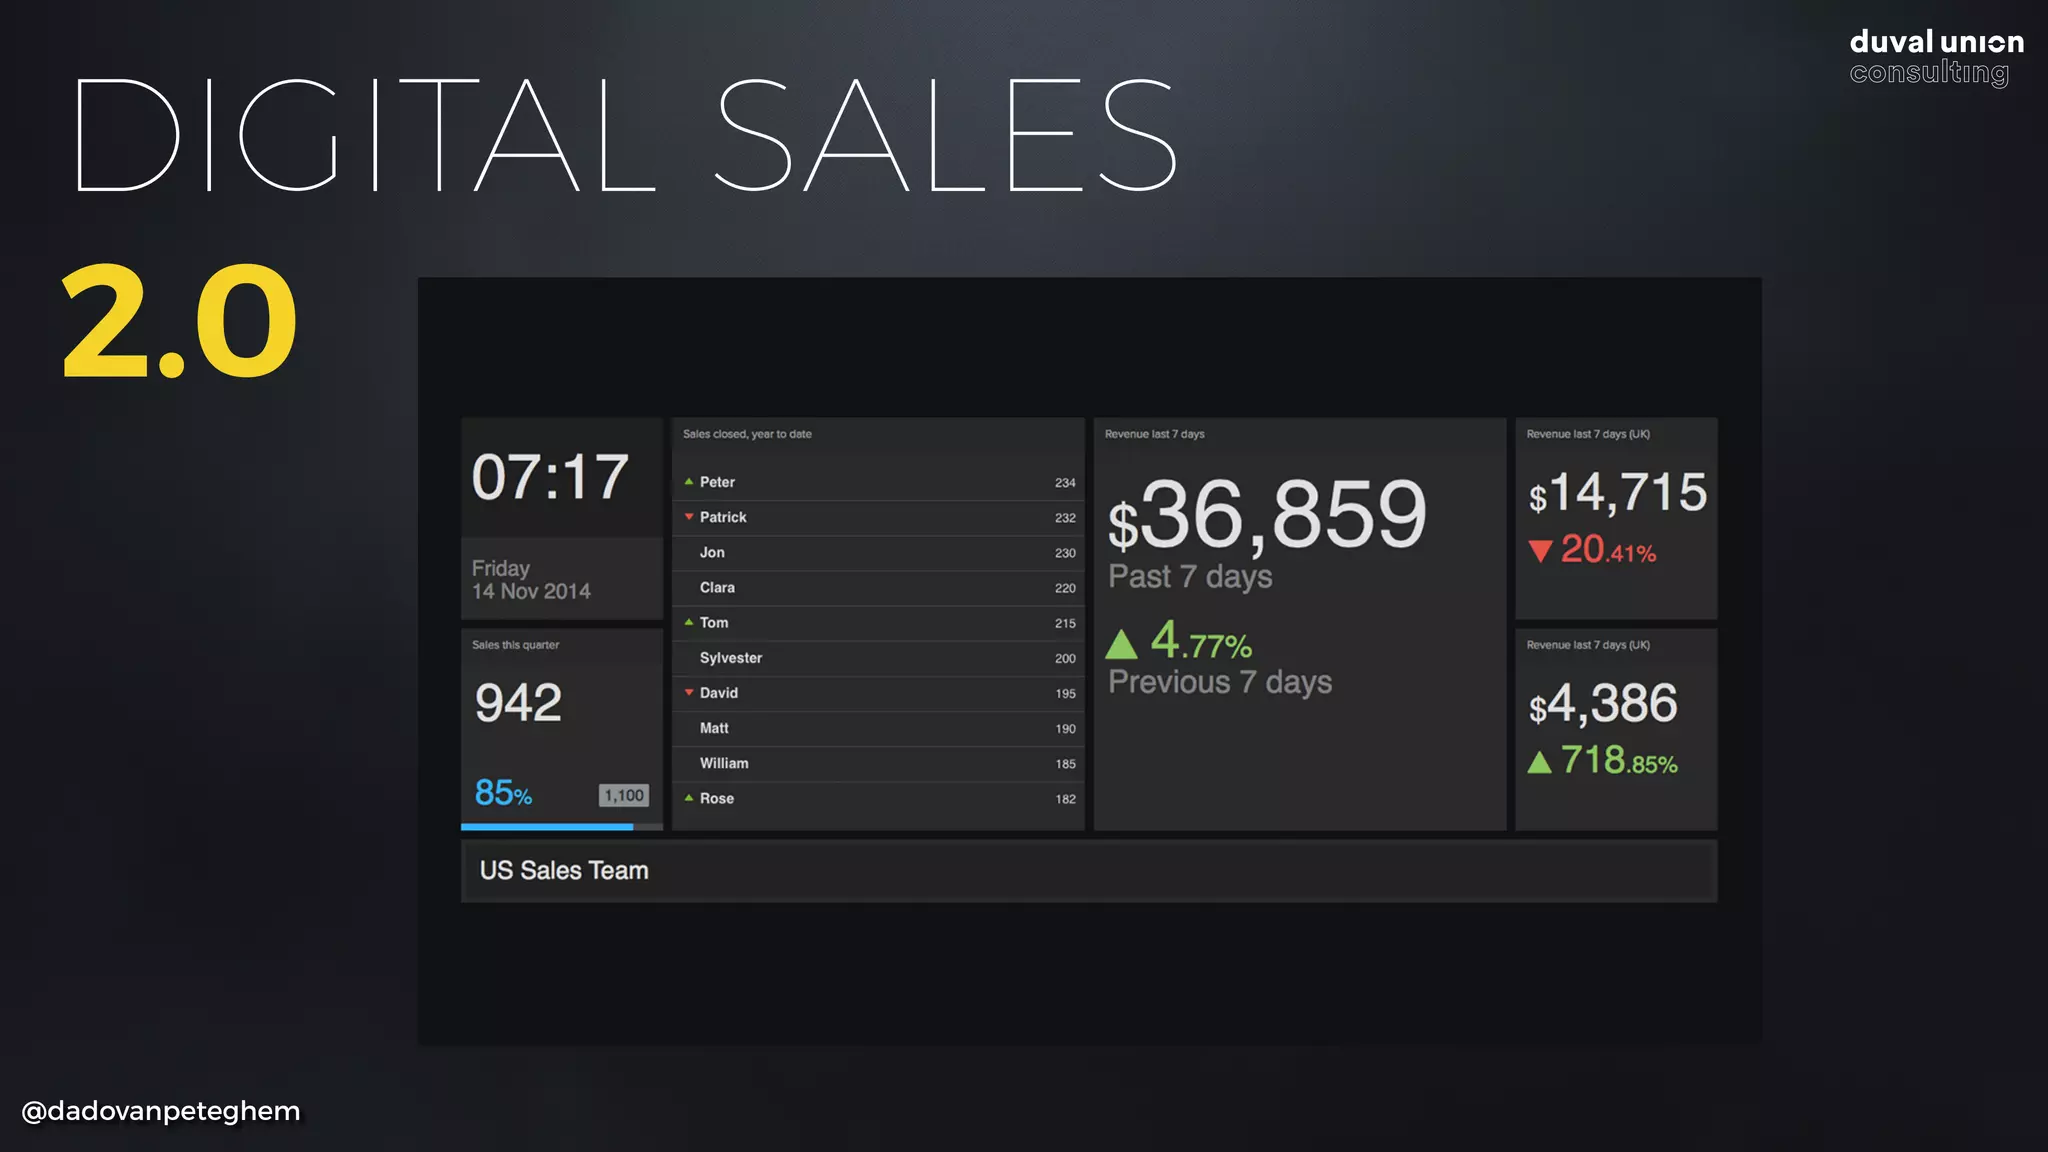Click the Sales closed, year to date header

[747, 434]
